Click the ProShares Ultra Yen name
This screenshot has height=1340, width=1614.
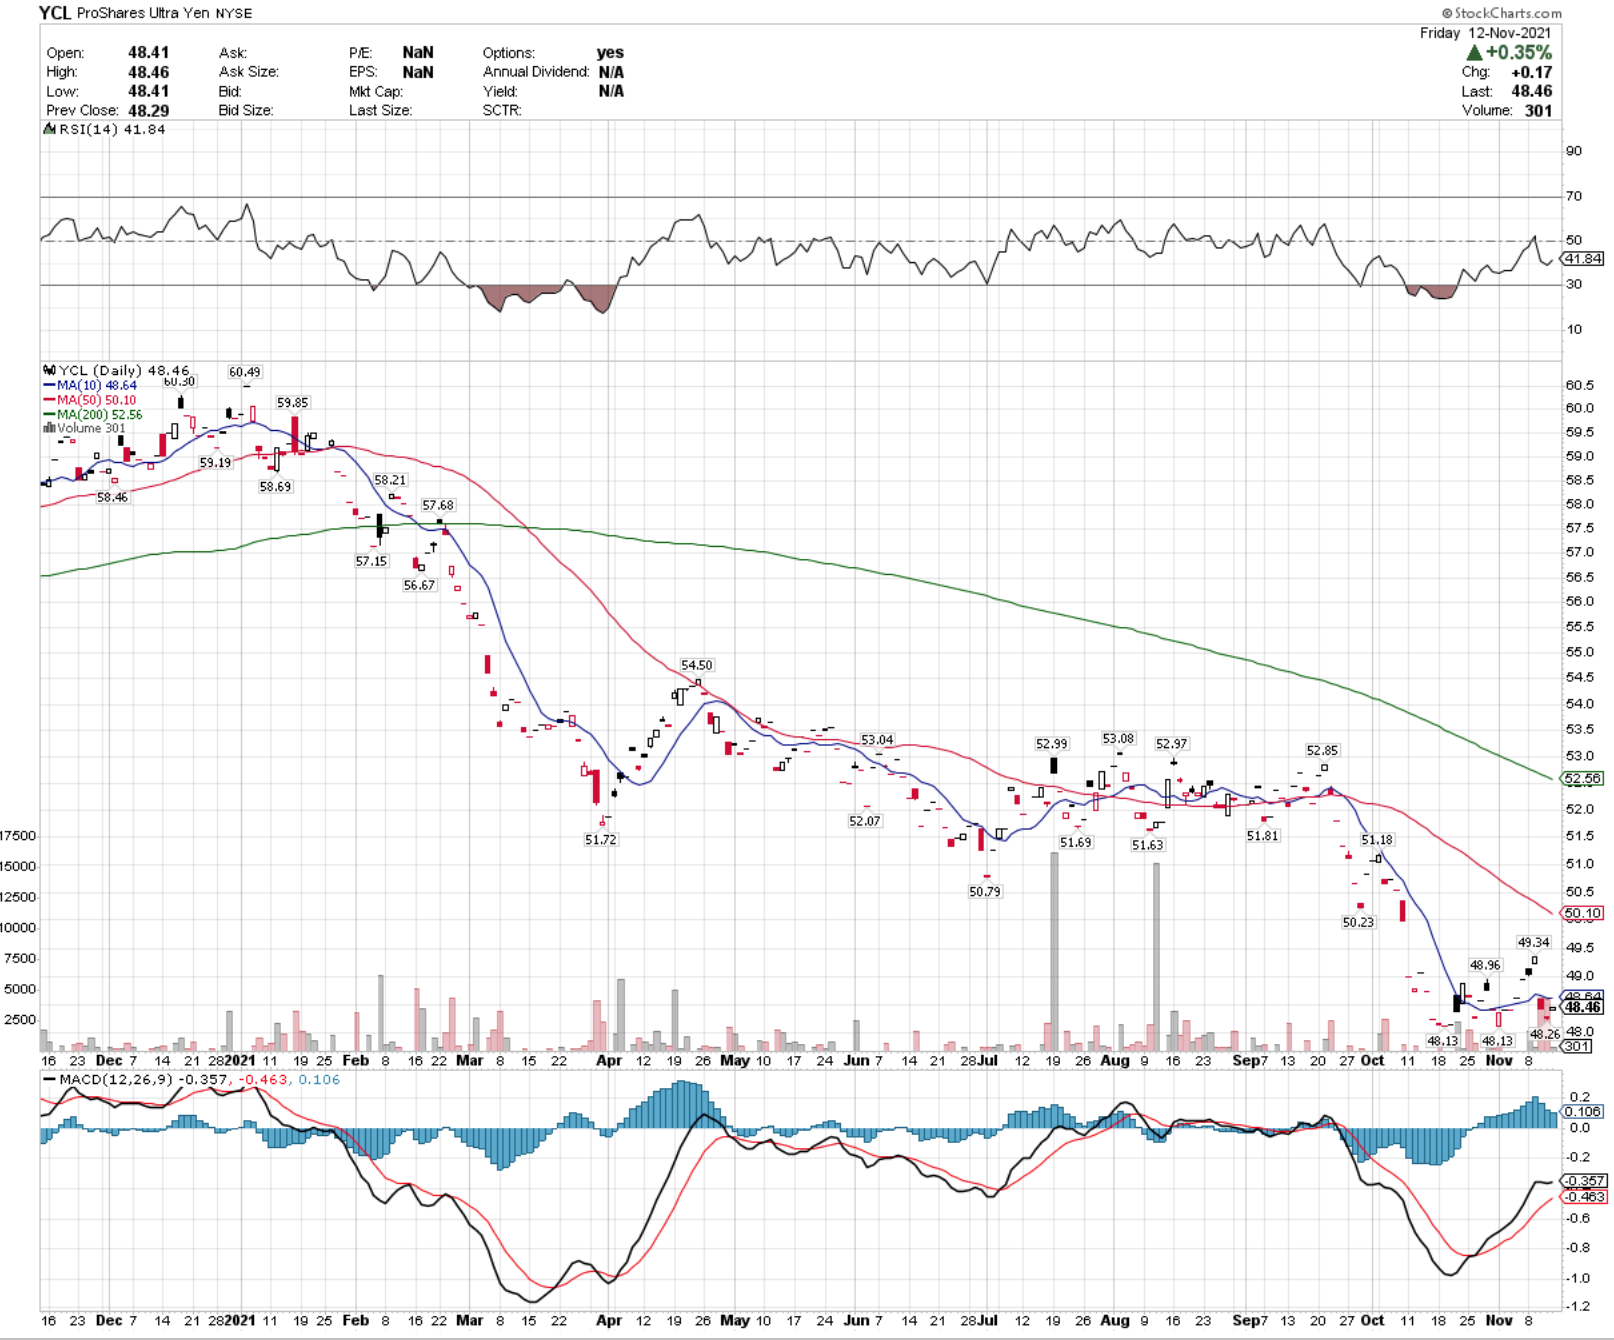tap(143, 13)
